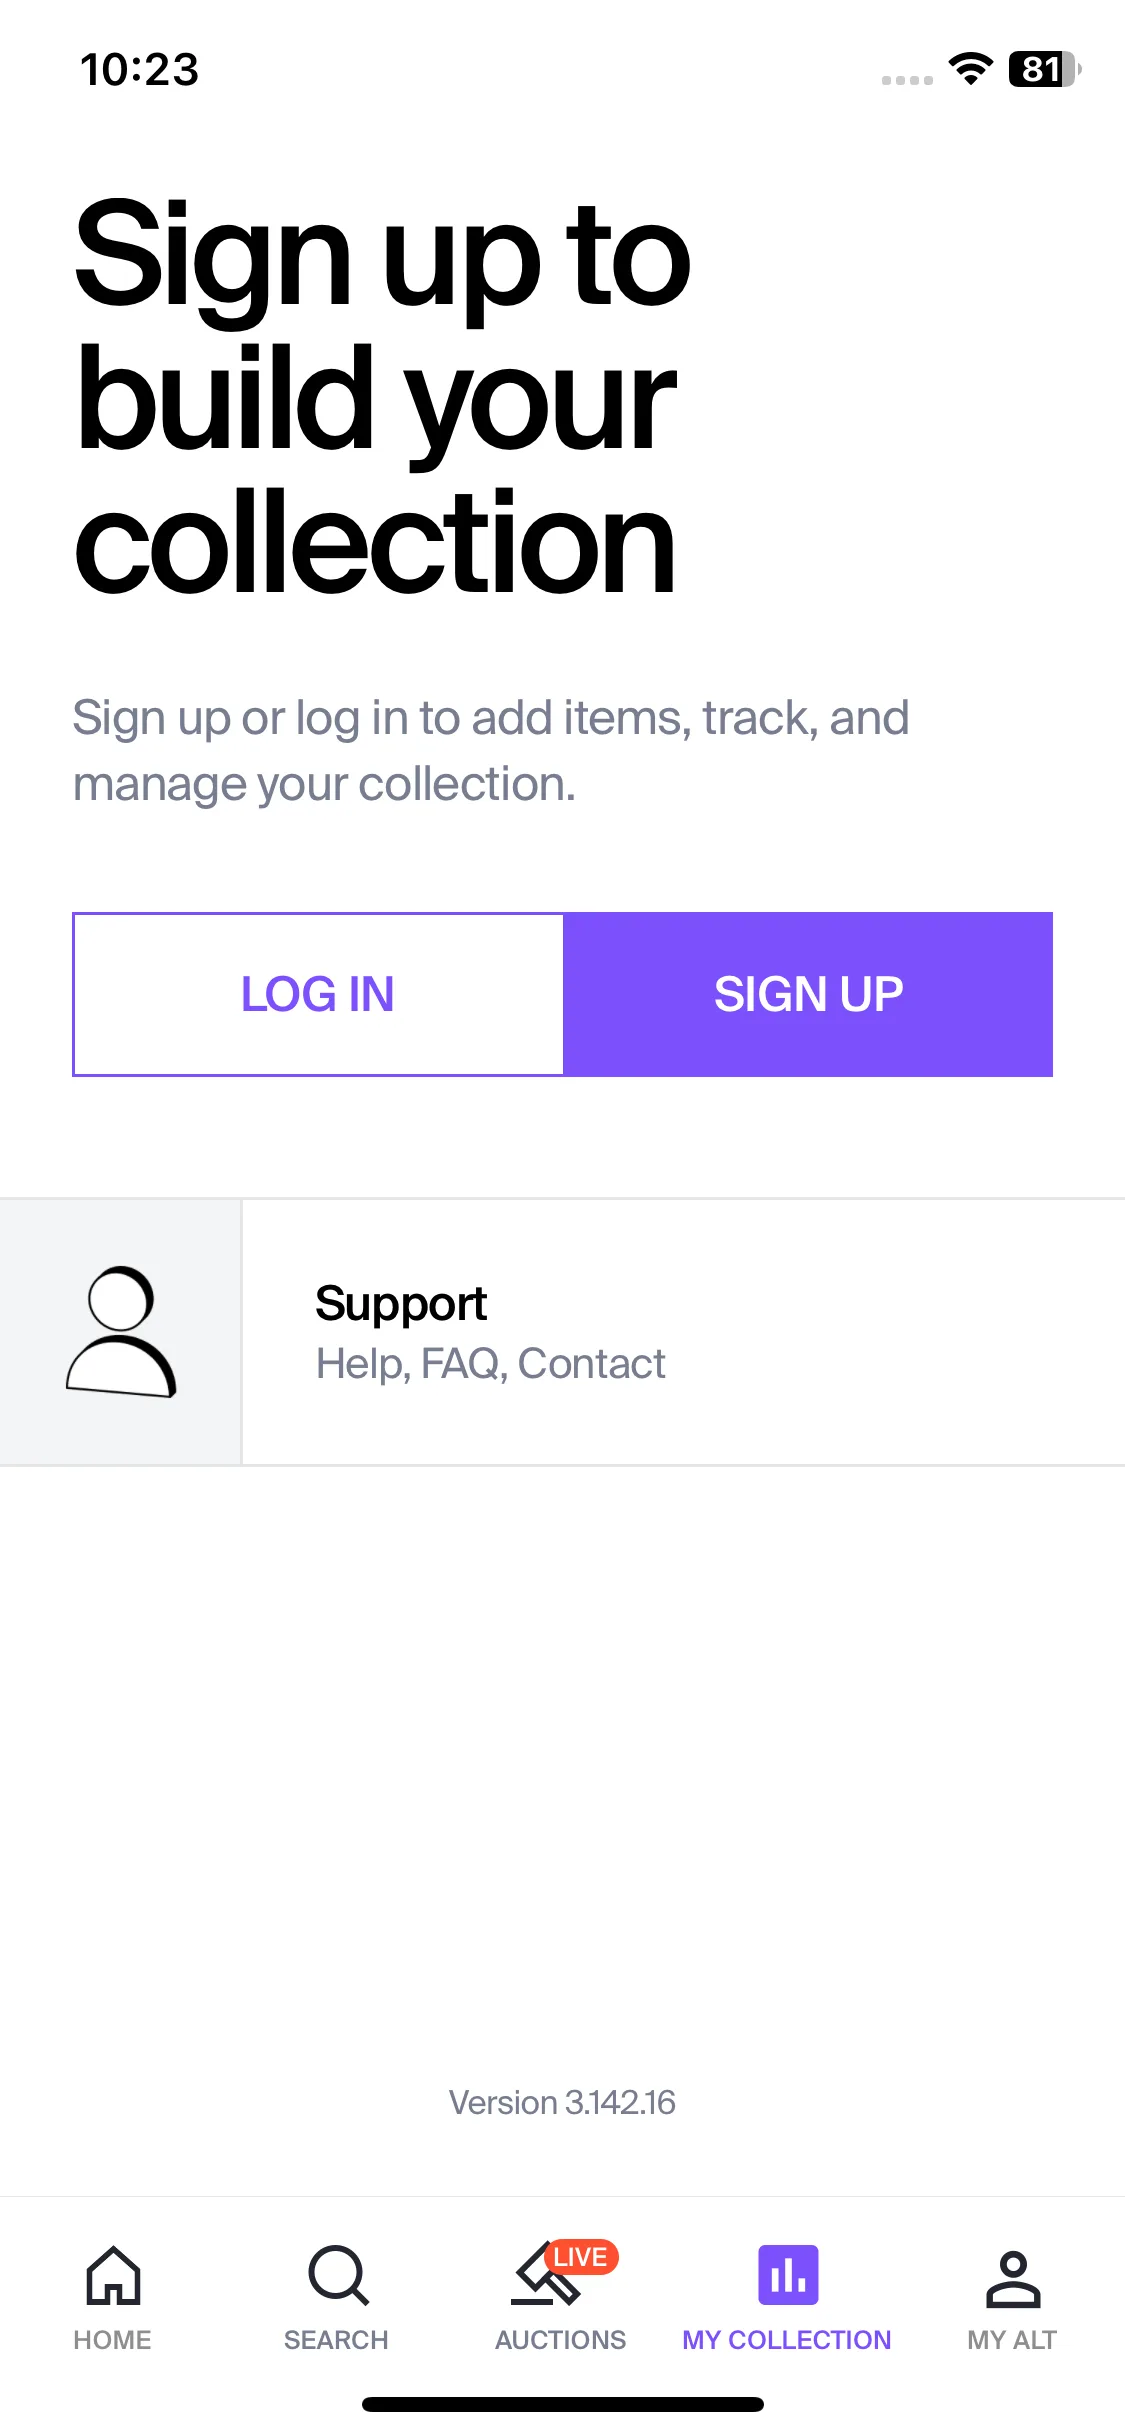The height and width of the screenshot is (2436, 1125).
Task: Open Search via magnifier icon
Action: pos(338,2275)
